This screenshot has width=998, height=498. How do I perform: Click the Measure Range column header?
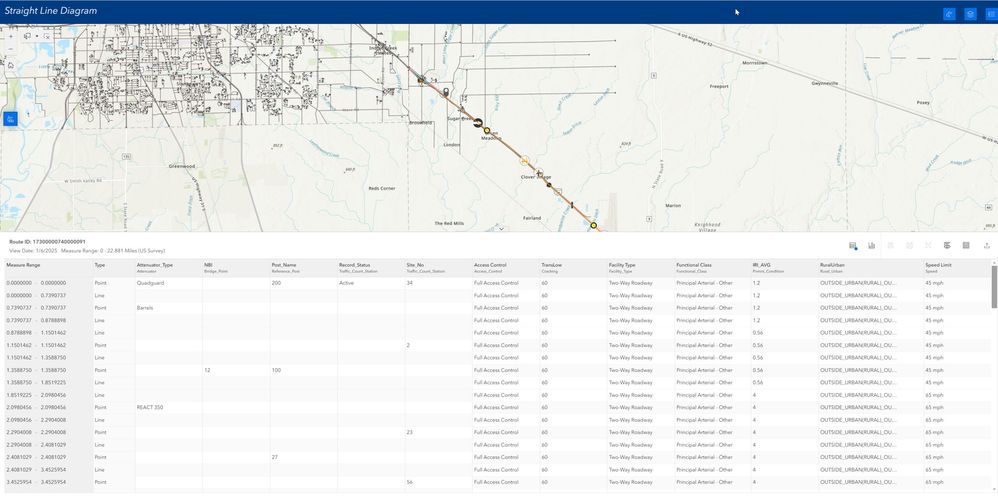pos(23,264)
